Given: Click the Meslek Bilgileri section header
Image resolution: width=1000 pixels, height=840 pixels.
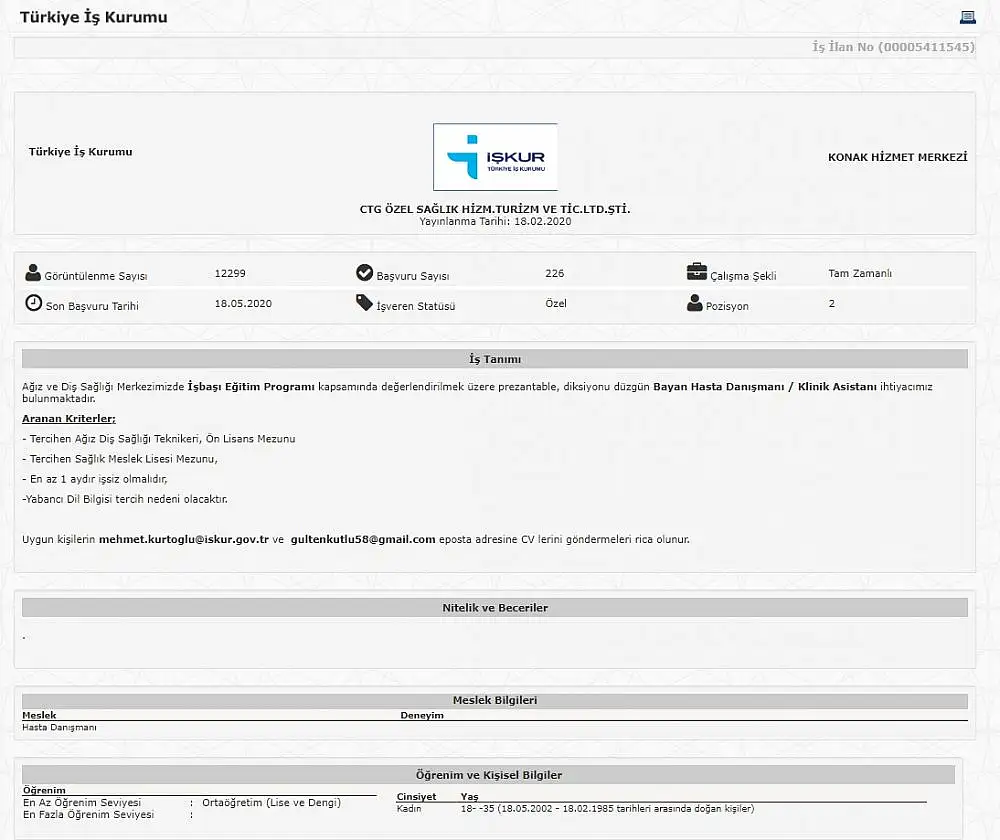Looking at the screenshot, I should (495, 700).
